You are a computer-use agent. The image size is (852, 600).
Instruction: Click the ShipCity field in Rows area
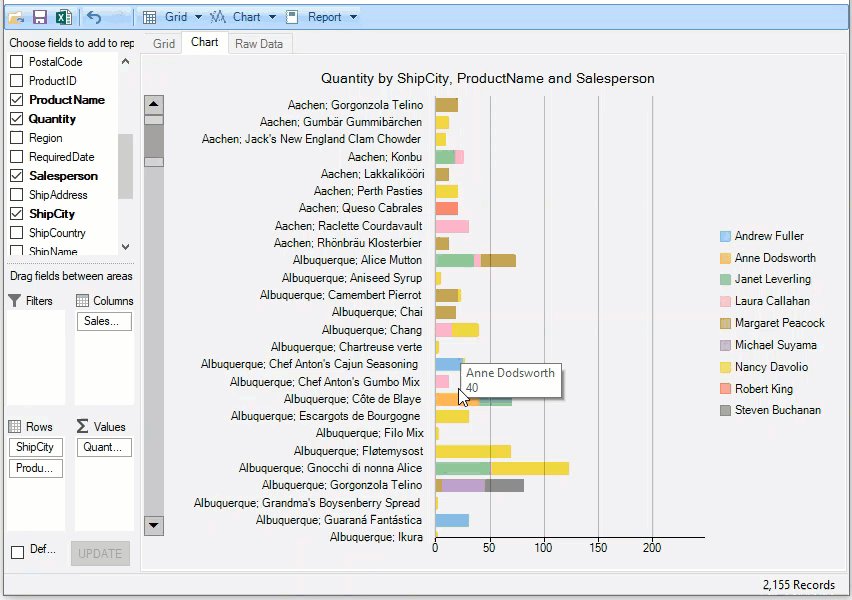coord(36,447)
